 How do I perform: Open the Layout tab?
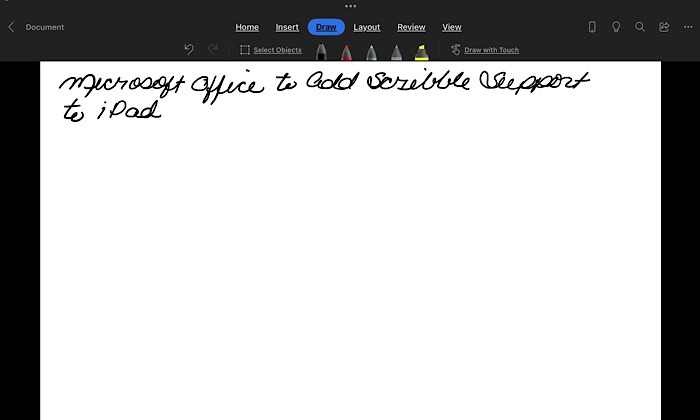point(367,27)
